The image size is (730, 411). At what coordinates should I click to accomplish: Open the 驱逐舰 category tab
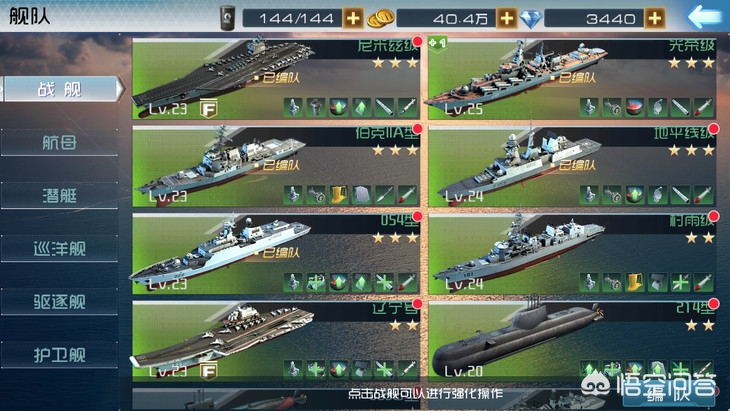[x=59, y=302]
